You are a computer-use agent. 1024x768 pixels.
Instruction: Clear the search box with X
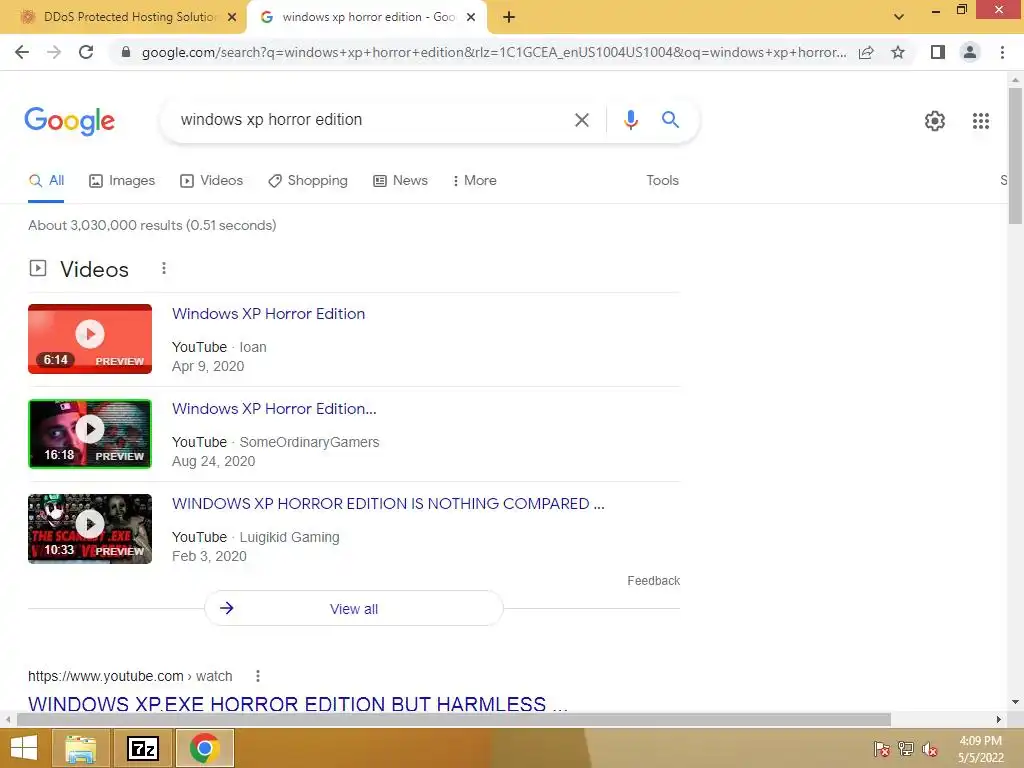click(581, 120)
